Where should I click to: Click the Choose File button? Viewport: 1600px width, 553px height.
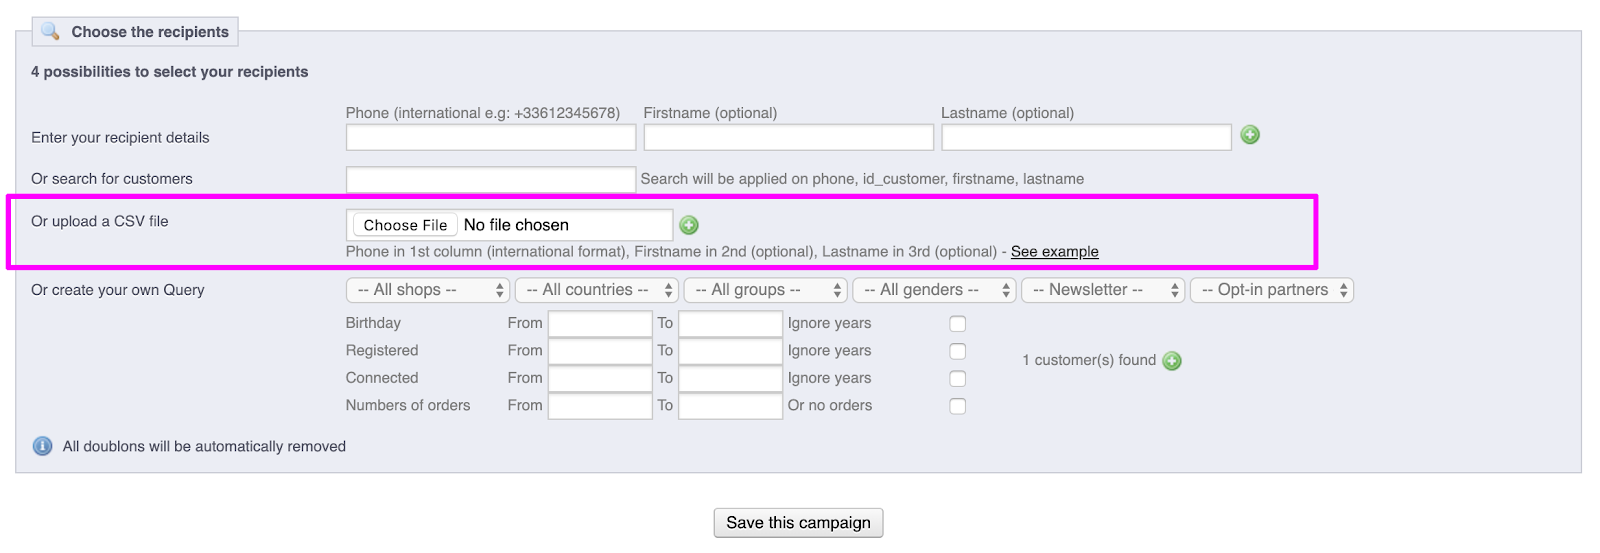405,225
